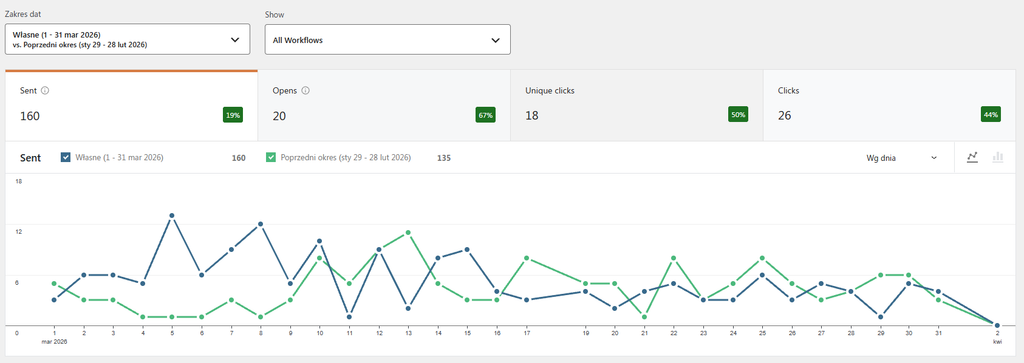Click the y-axis label 12
Image resolution: width=1024 pixels, height=363 pixels.
click(x=18, y=232)
